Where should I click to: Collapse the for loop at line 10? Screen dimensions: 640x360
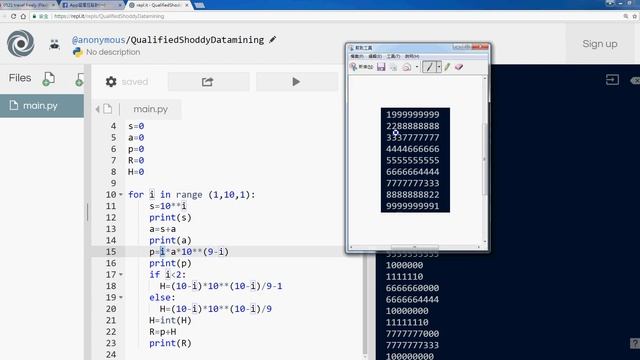click(121, 195)
